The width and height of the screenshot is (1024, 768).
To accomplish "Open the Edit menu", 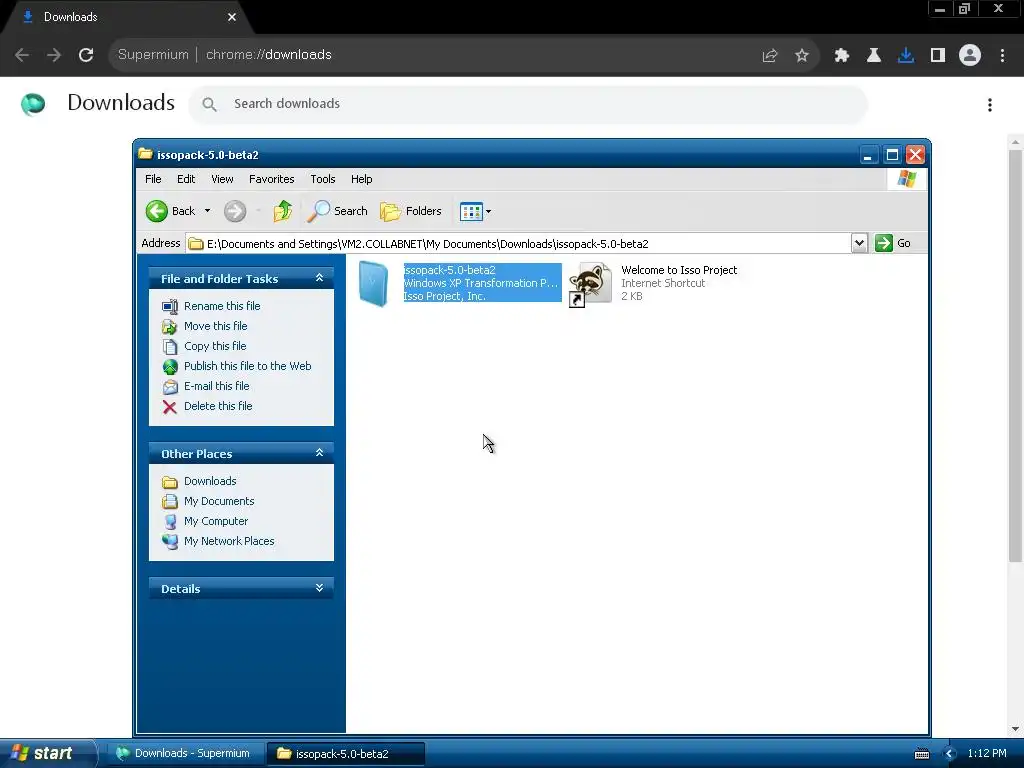I will point(186,179).
